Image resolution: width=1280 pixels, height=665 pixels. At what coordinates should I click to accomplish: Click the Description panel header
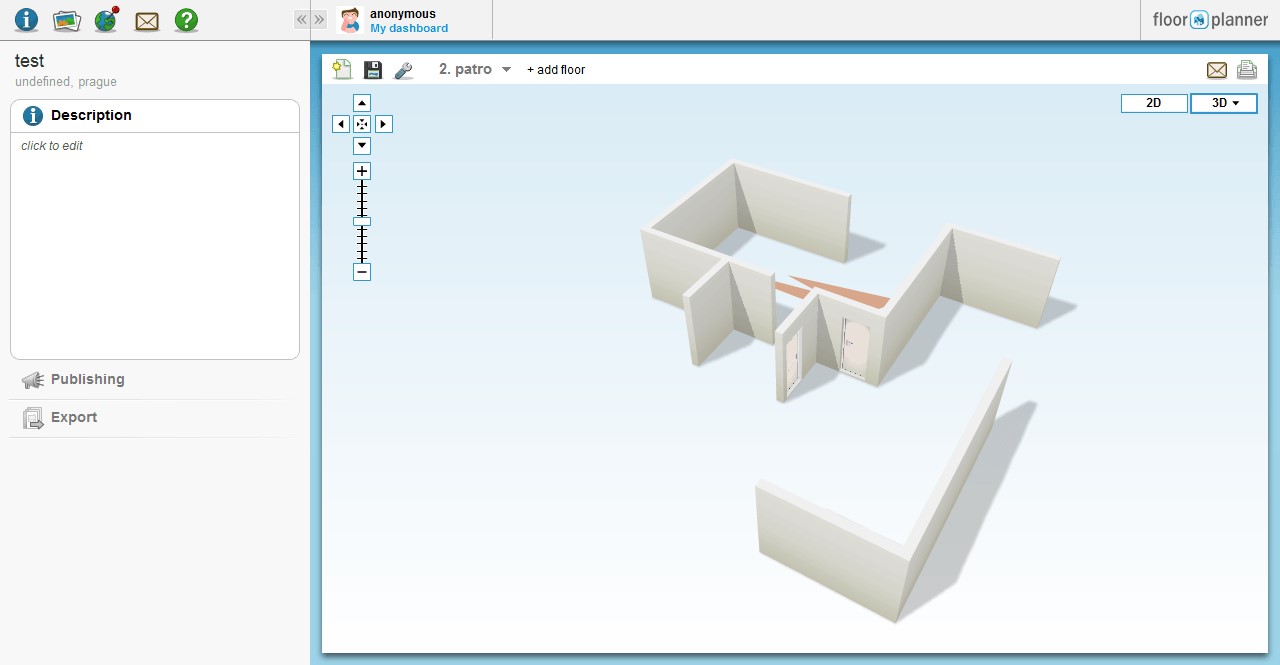(155, 116)
